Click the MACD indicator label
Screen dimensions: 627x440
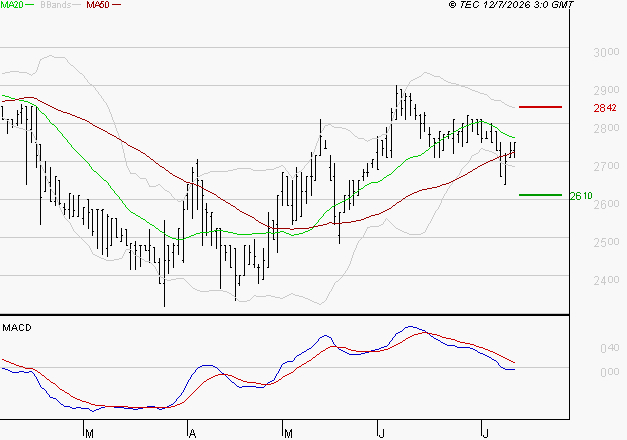pyautogui.click(x=17, y=328)
